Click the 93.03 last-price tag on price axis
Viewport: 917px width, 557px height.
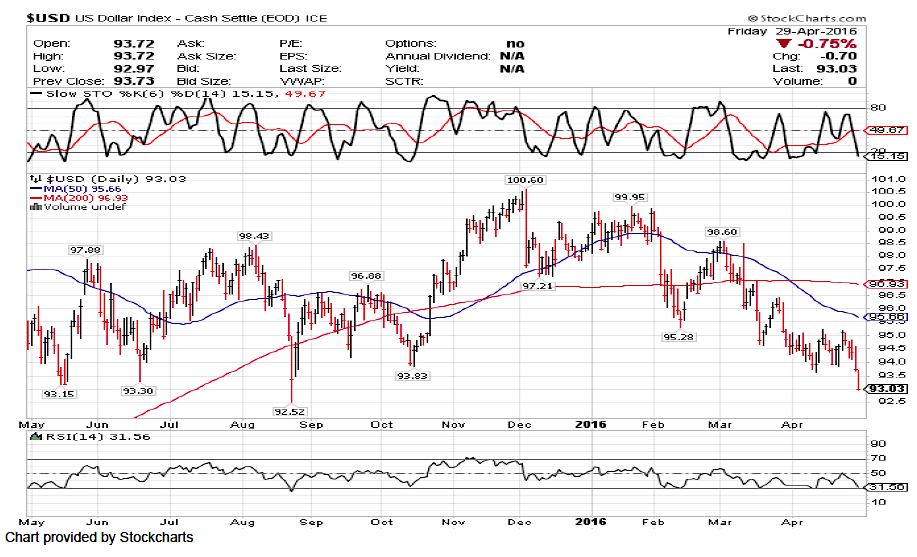[887, 389]
